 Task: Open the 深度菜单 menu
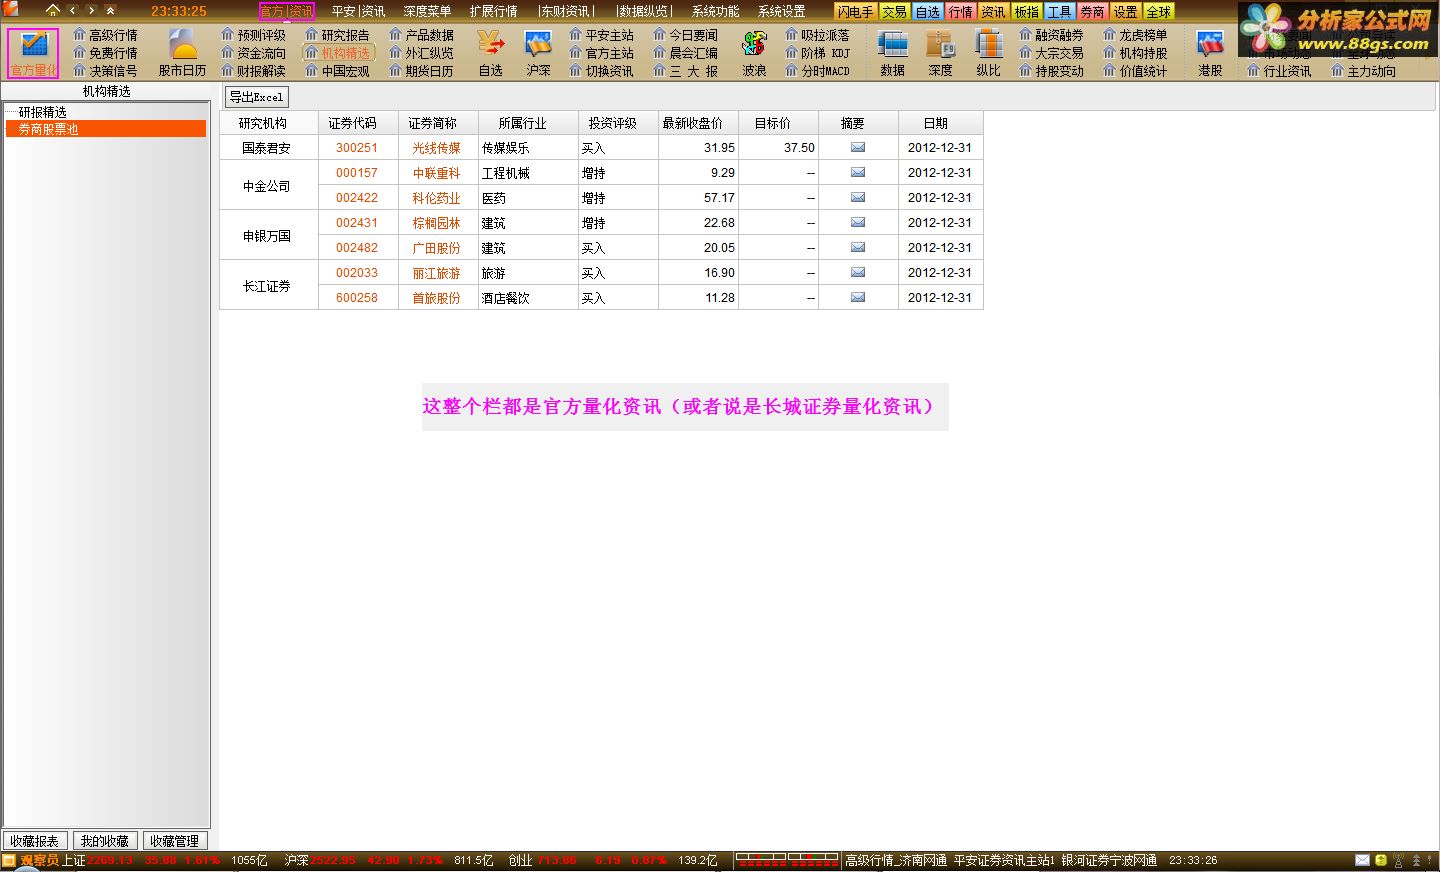coord(427,11)
